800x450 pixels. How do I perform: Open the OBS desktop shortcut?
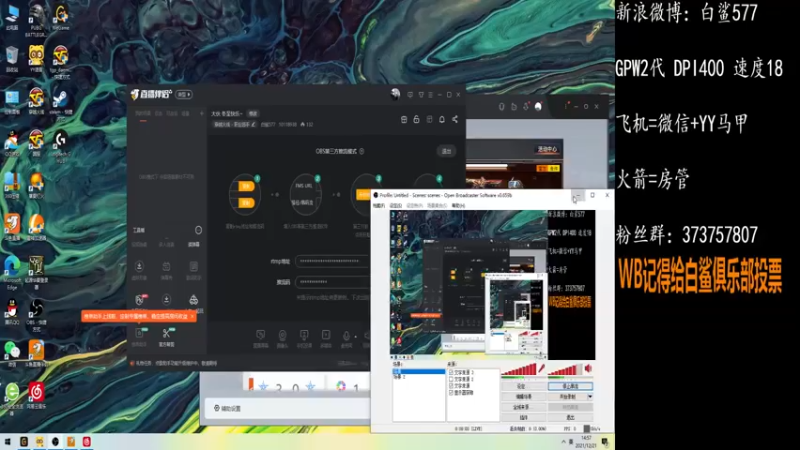[x=36, y=315]
